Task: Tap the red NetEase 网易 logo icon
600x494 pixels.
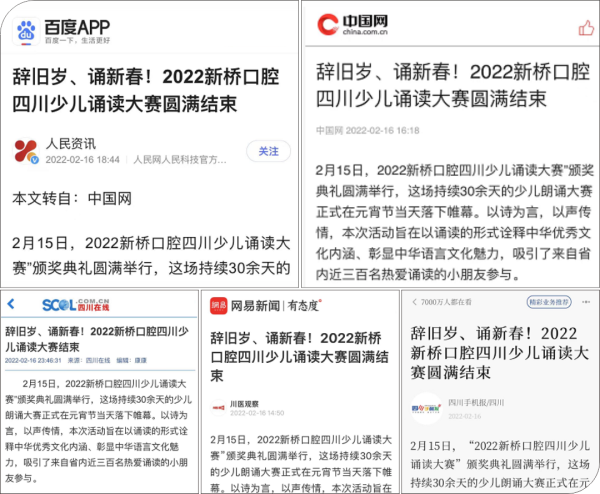Action: [x=218, y=305]
